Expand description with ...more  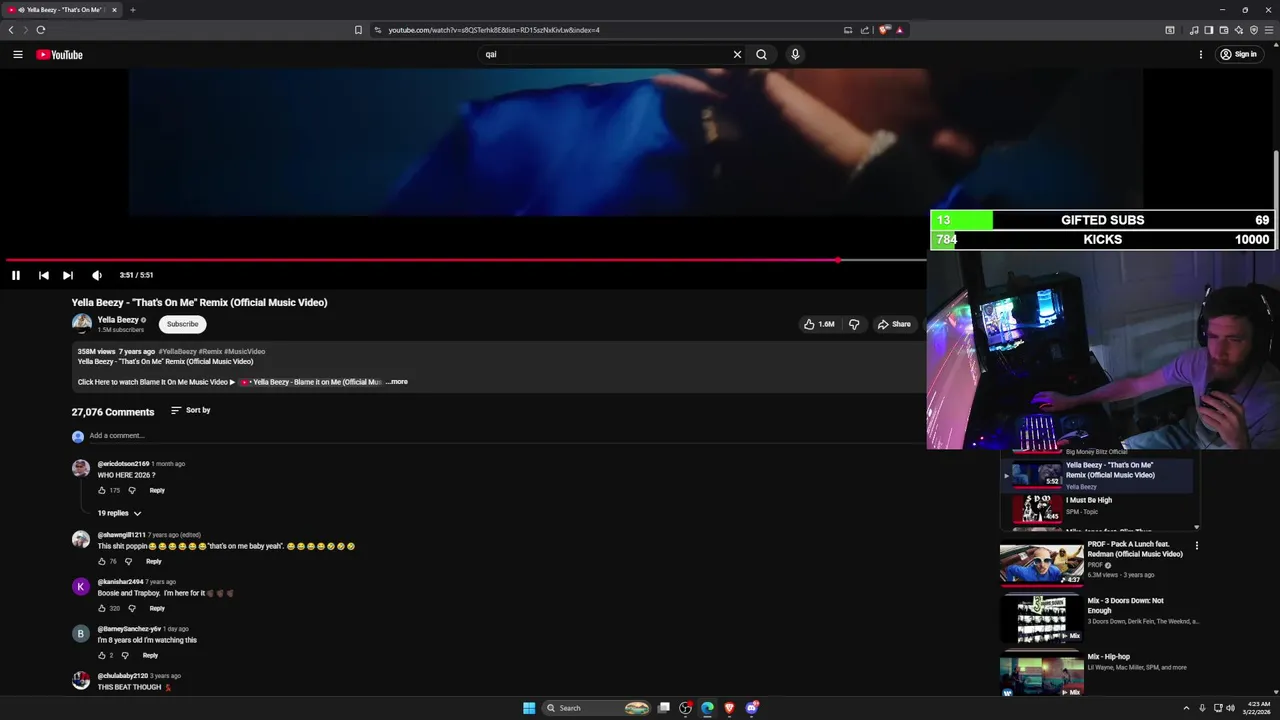coord(397,382)
